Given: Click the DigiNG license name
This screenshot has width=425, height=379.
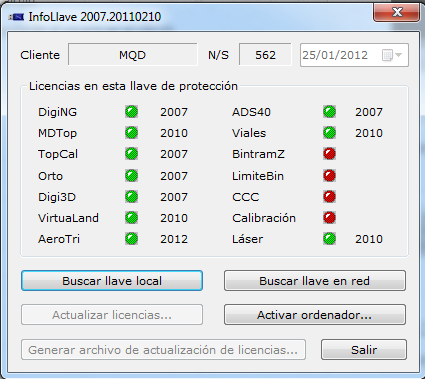Looking at the screenshot, I should click(57, 112).
